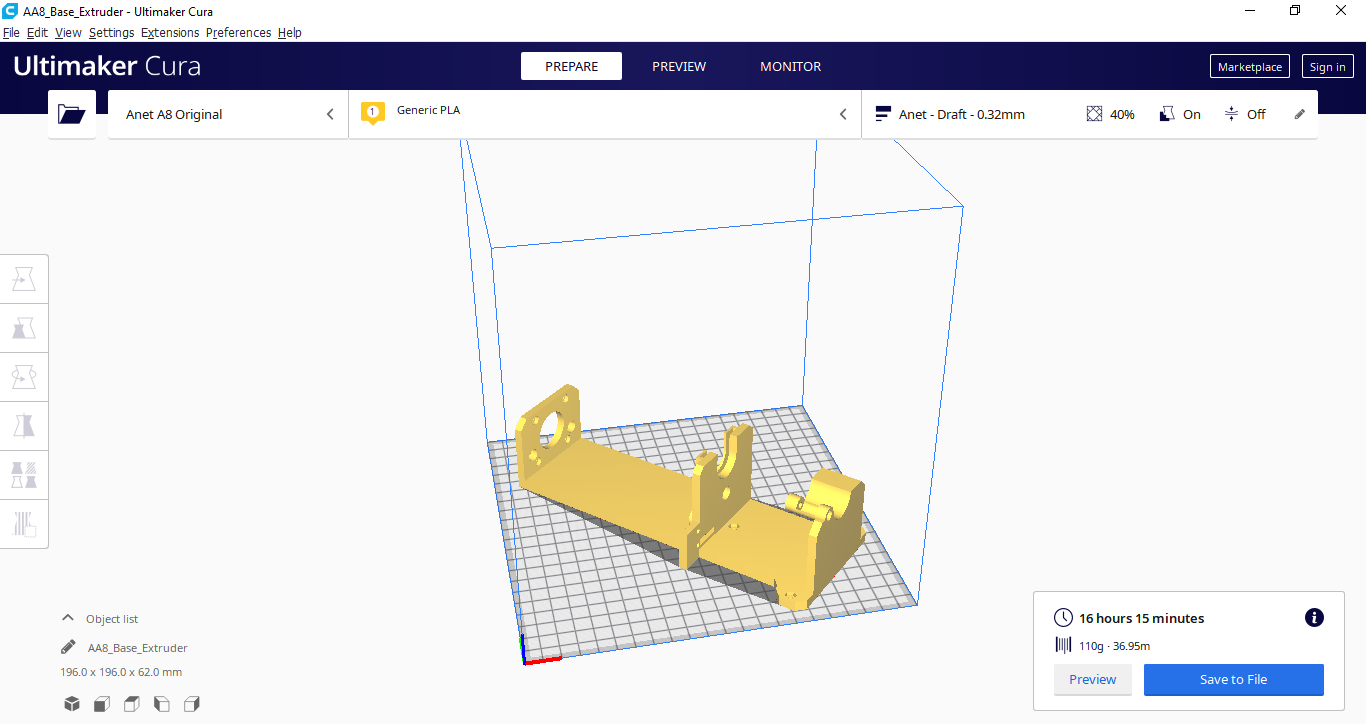Open the Settings menu
Viewport: 1366px width, 724px height.
tap(111, 32)
